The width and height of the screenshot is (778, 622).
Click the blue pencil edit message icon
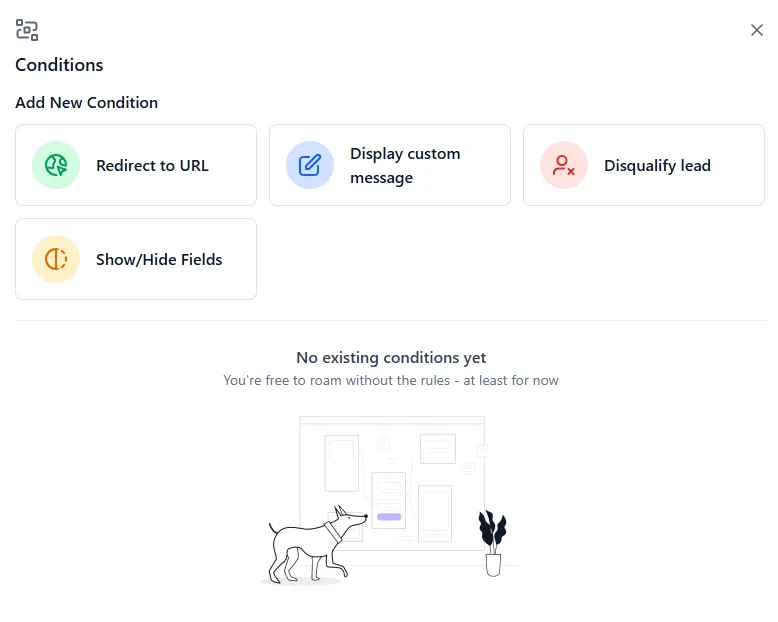click(x=310, y=165)
